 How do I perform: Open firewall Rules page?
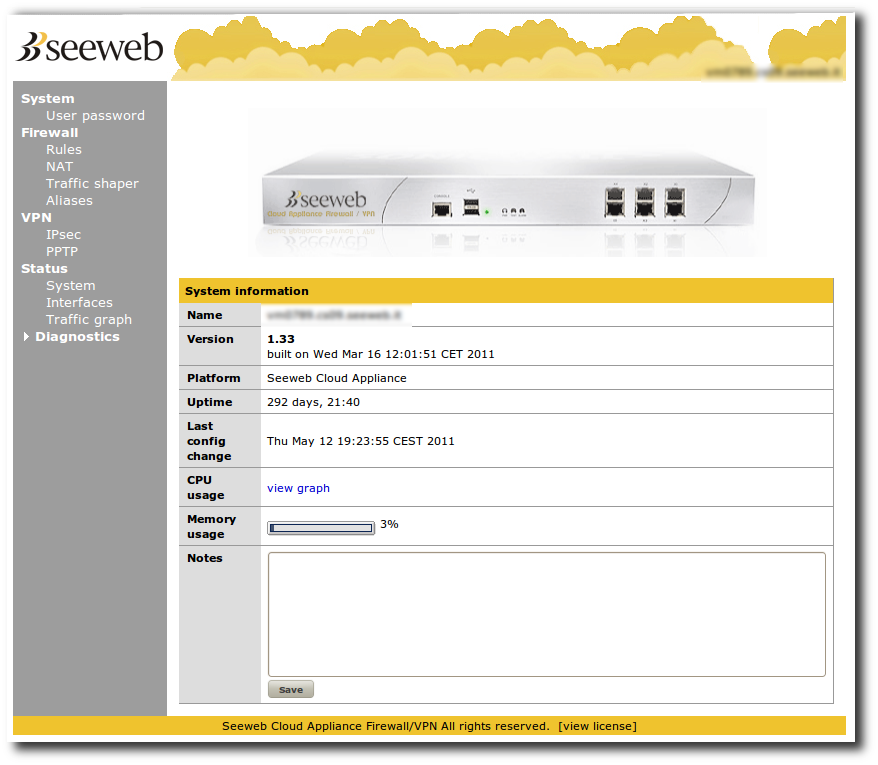coord(64,150)
